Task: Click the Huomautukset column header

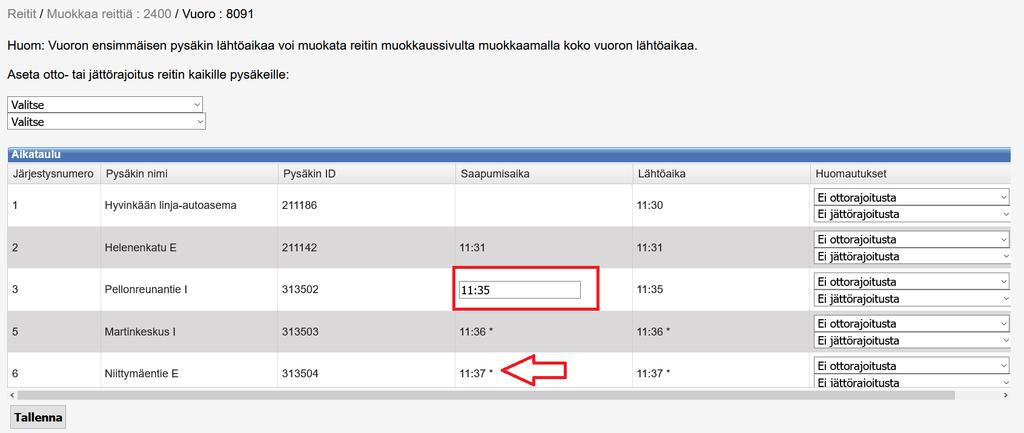Action: (910, 174)
